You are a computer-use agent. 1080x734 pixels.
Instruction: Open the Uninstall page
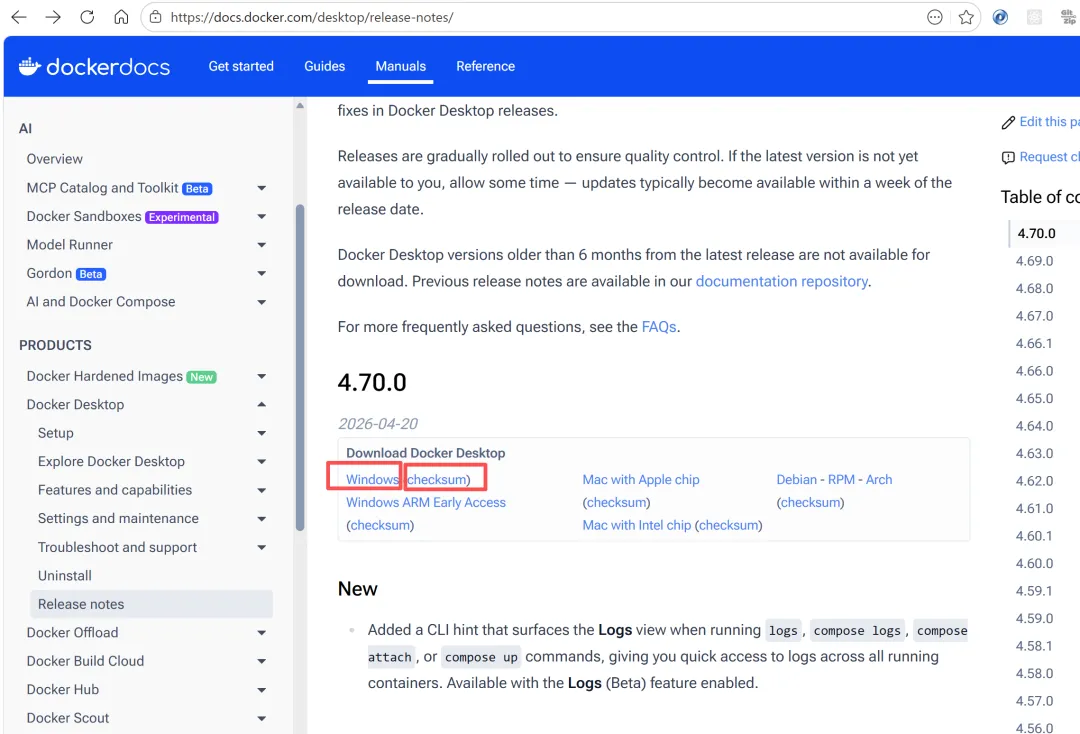tap(65, 576)
